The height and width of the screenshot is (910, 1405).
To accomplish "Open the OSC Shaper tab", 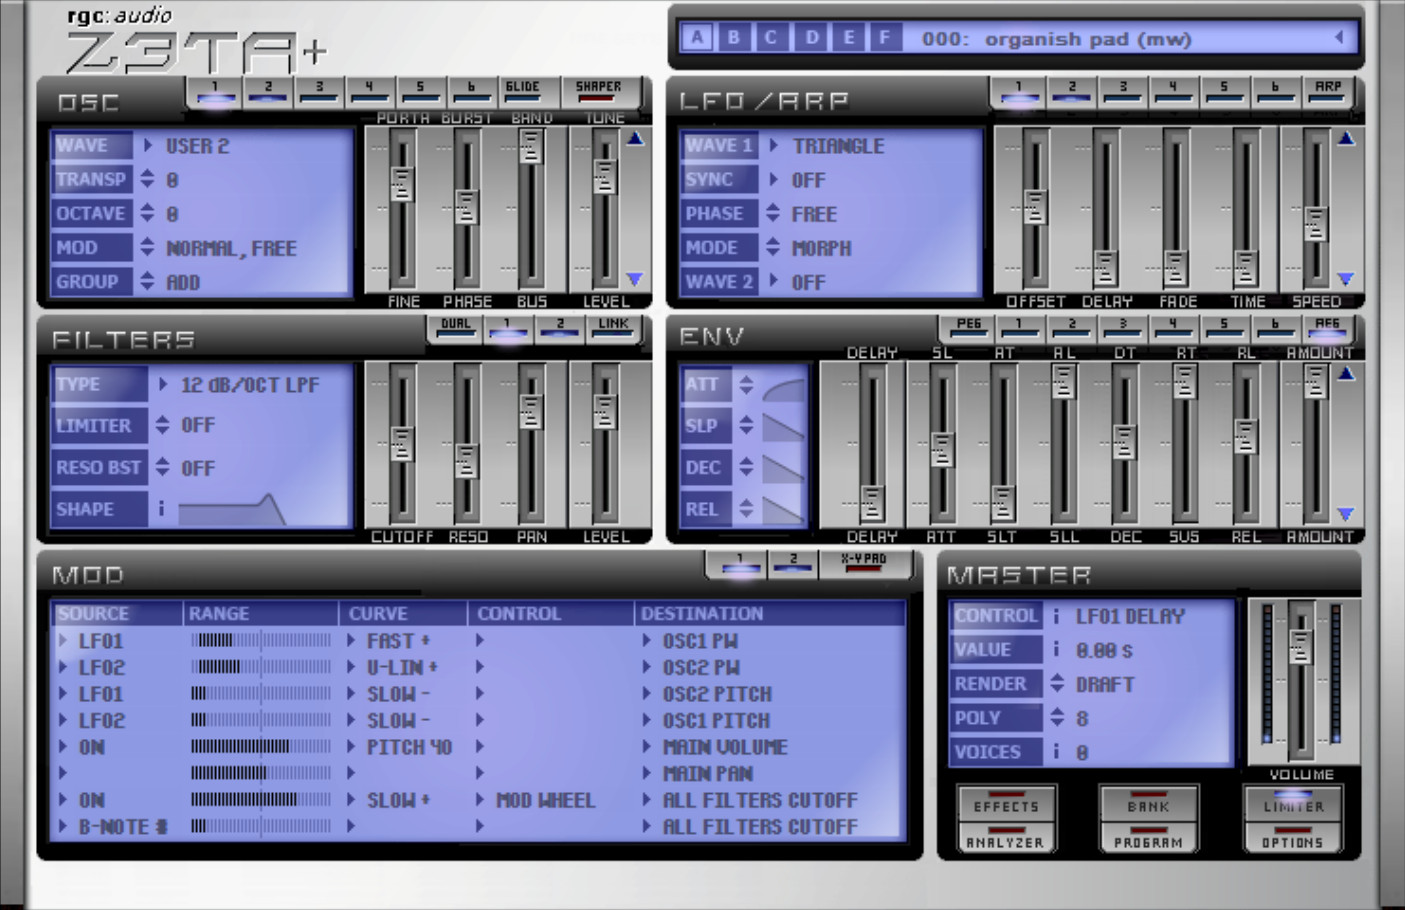I will (598, 92).
